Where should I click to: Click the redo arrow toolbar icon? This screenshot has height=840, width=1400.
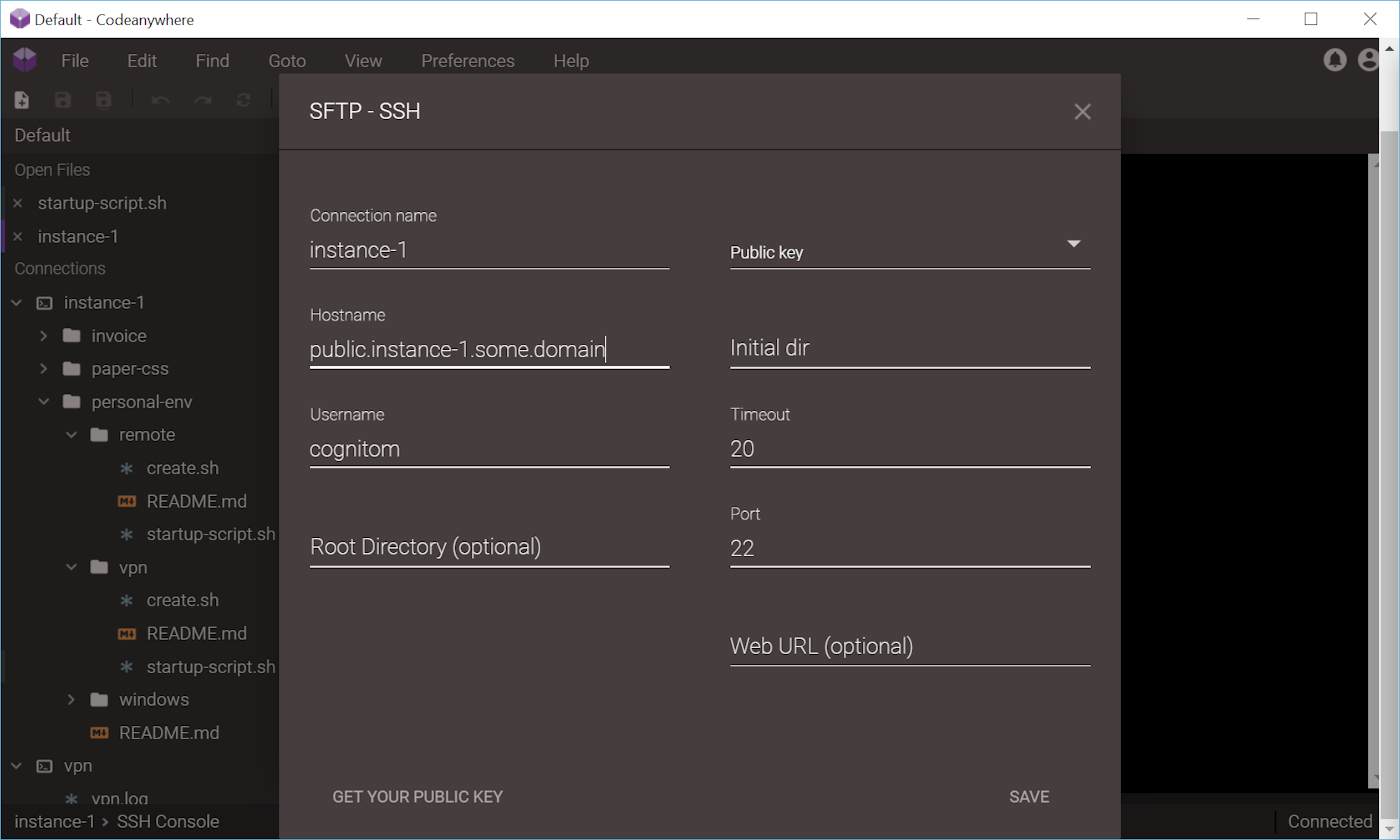coord(202,100)
